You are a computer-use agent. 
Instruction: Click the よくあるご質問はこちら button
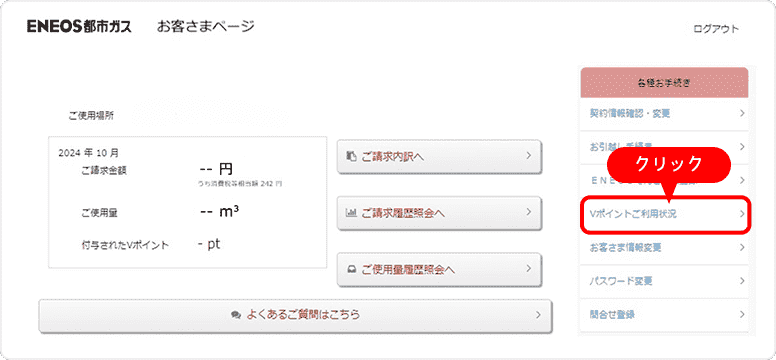[295, 315]
